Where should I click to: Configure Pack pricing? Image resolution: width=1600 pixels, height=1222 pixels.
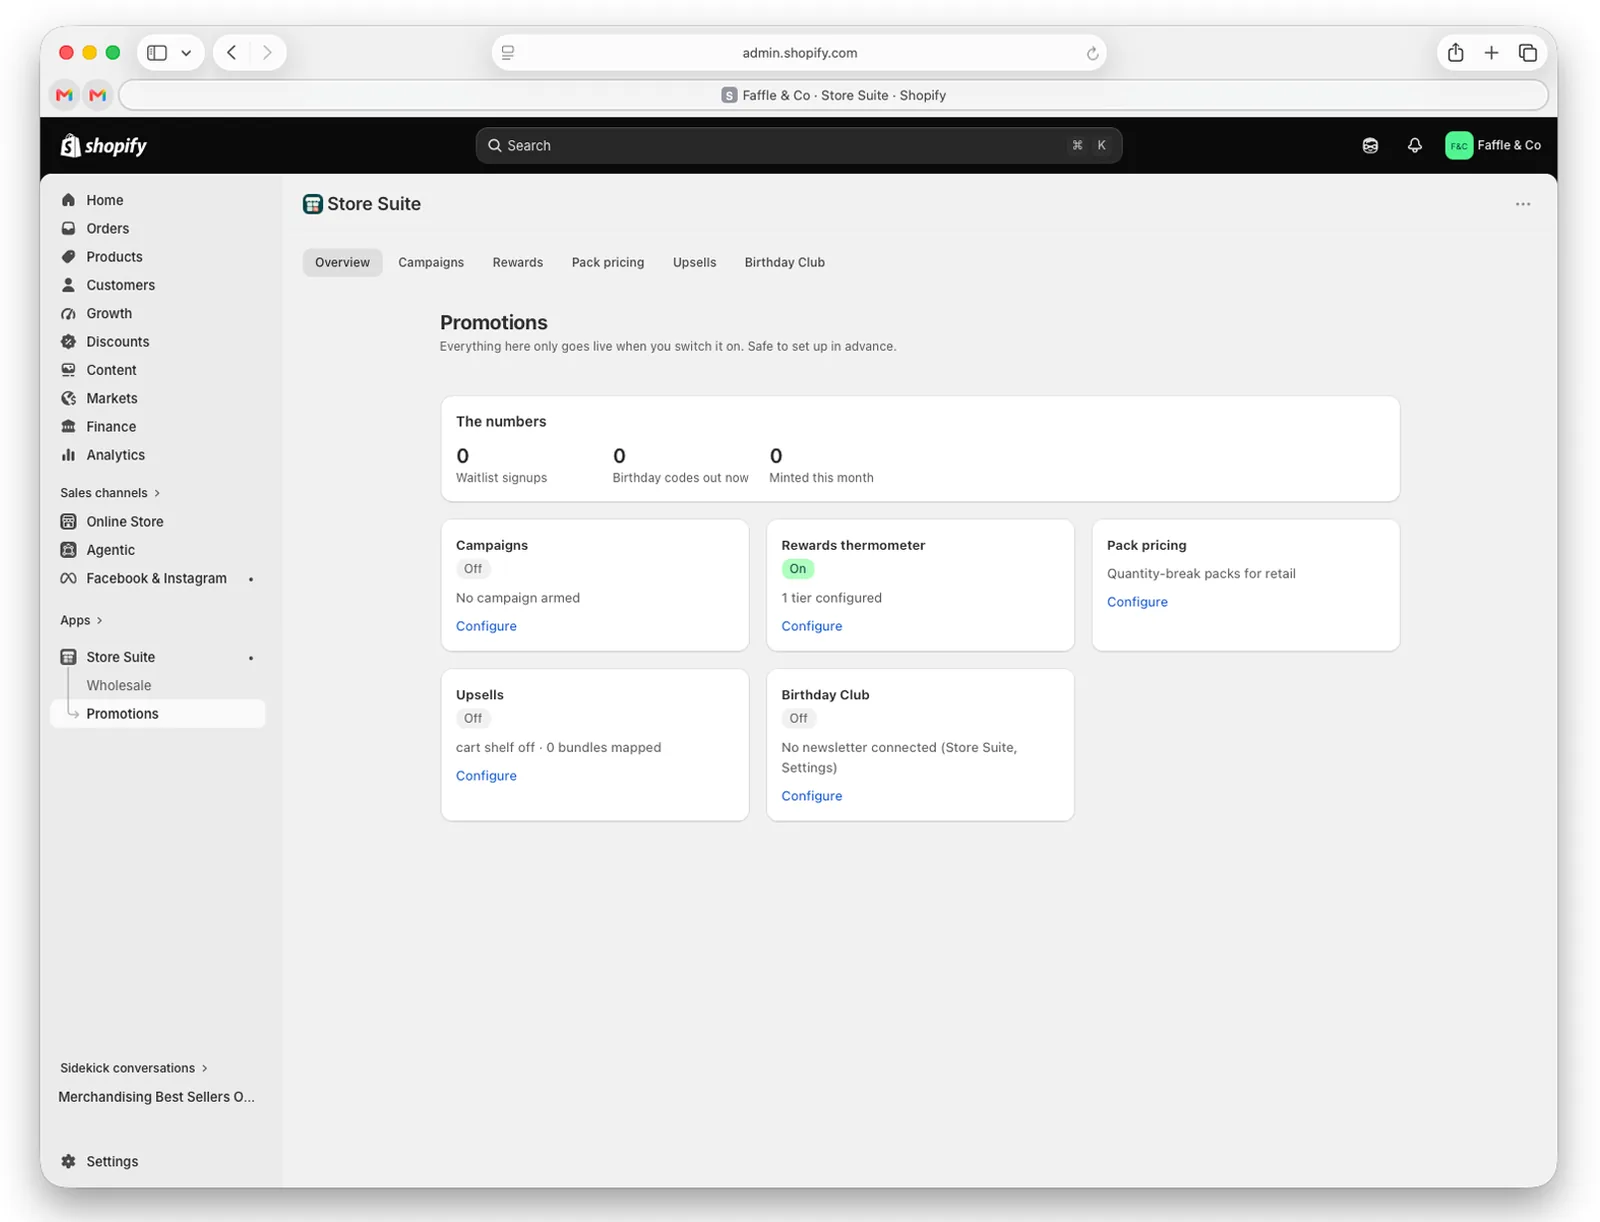1137,602
